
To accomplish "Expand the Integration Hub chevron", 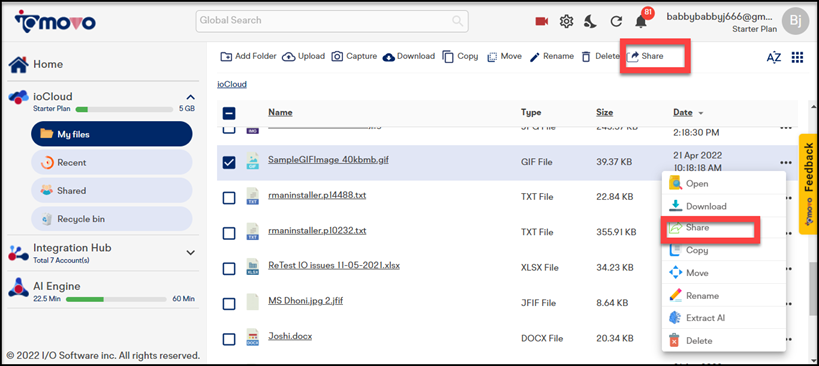I will (x=191, y=253).
